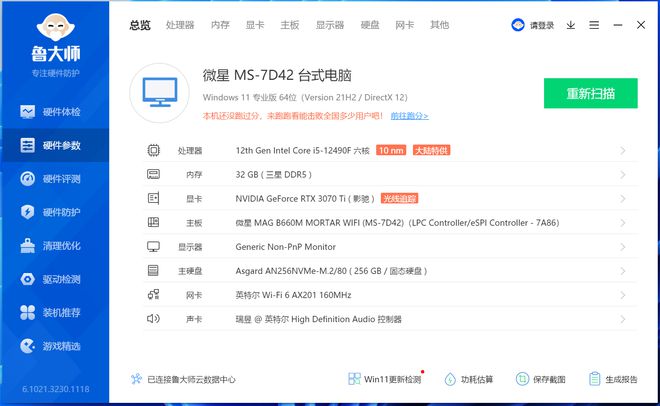This screenshot has height=406, width=660.
Task: Click the green 重新扫描 button
Action: 590,93
